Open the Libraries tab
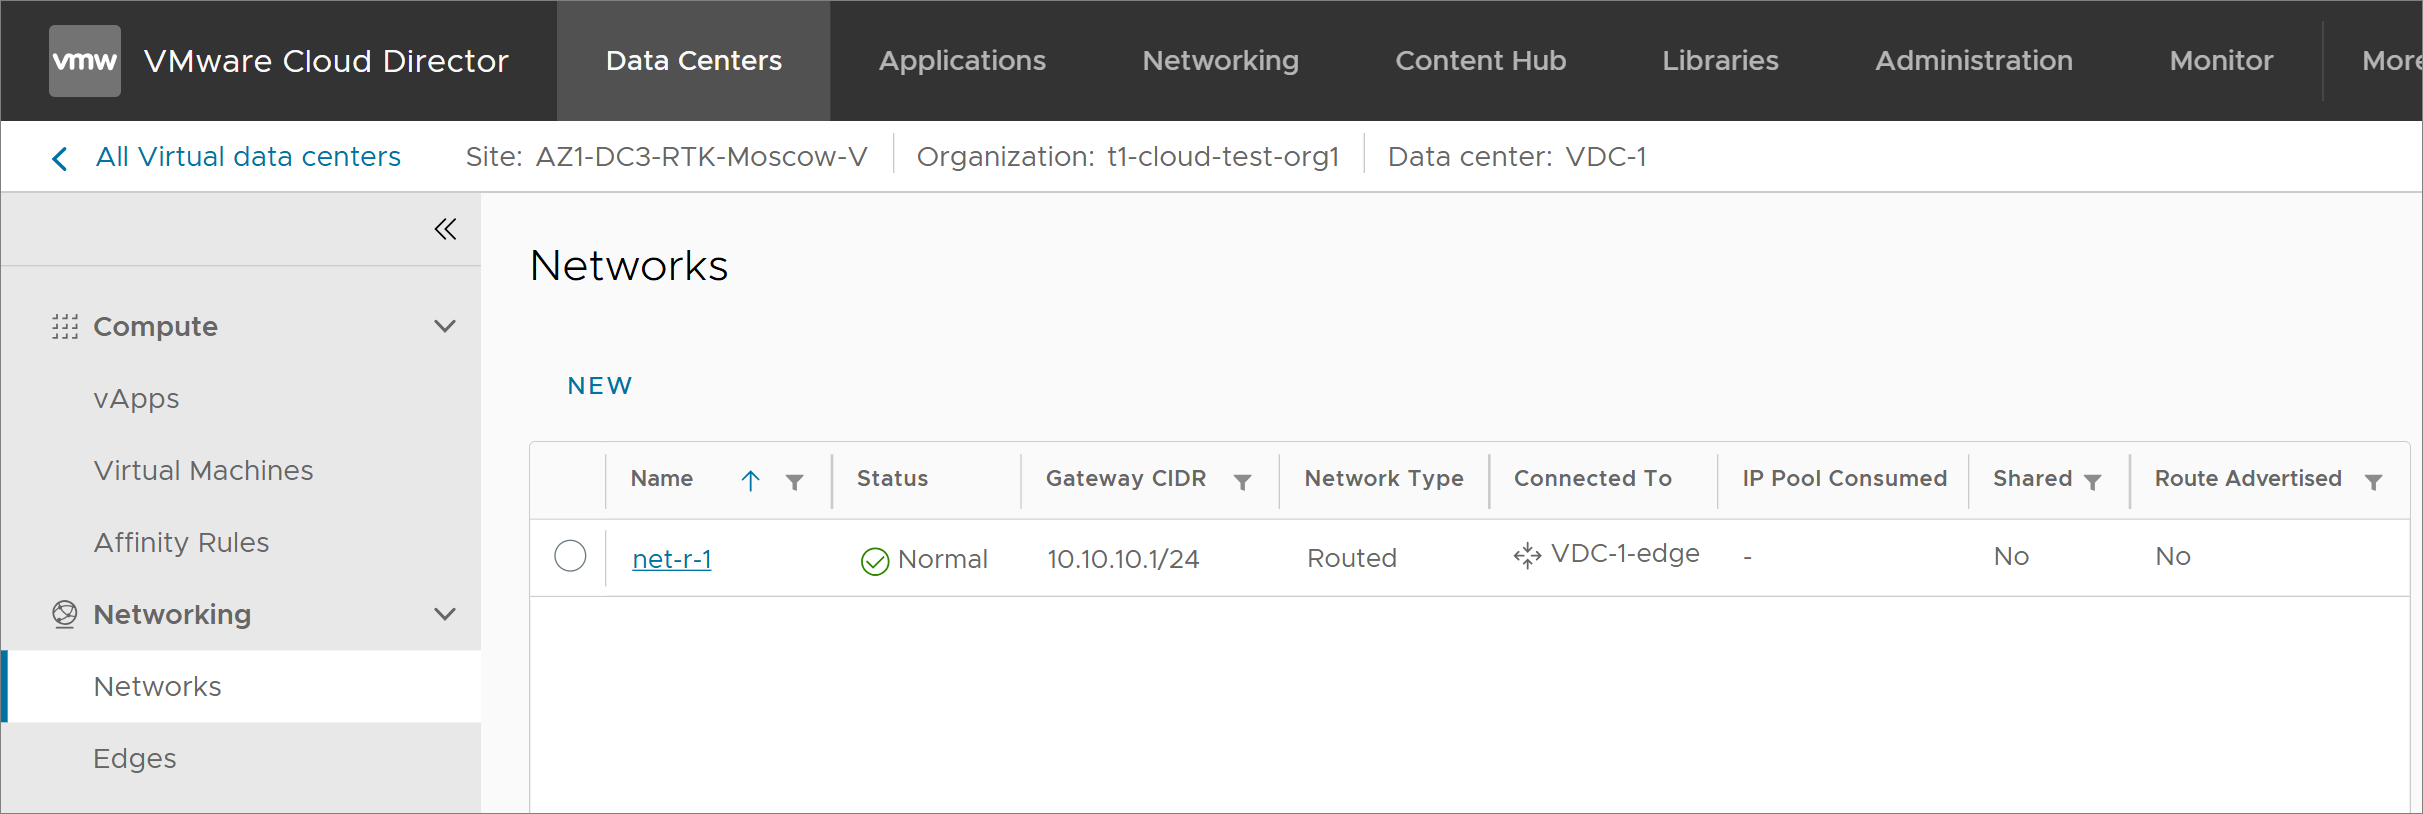This screenshot has height=814, width=2423. [x=1720, y=61]
